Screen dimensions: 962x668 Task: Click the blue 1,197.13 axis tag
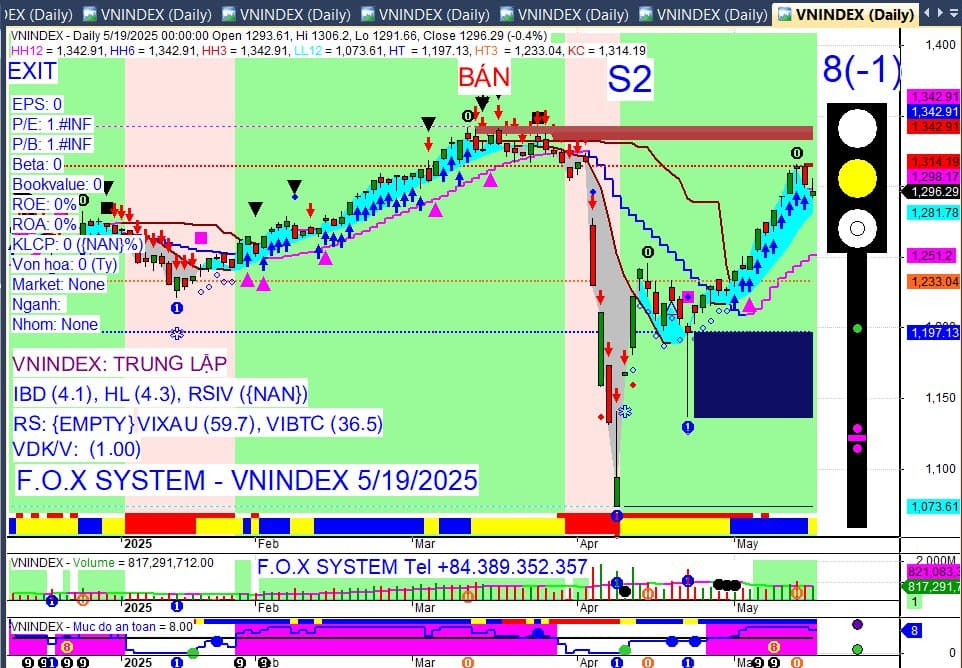tap(933, 332)
